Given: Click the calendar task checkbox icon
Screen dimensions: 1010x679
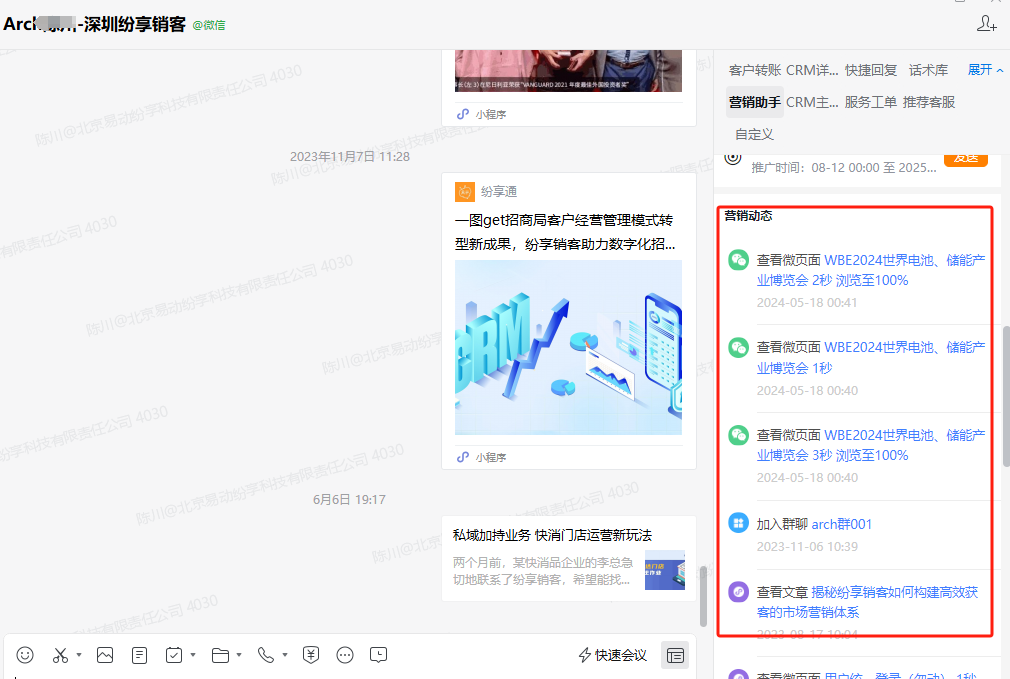Looking at the screenshot, I should pos(174,655).
